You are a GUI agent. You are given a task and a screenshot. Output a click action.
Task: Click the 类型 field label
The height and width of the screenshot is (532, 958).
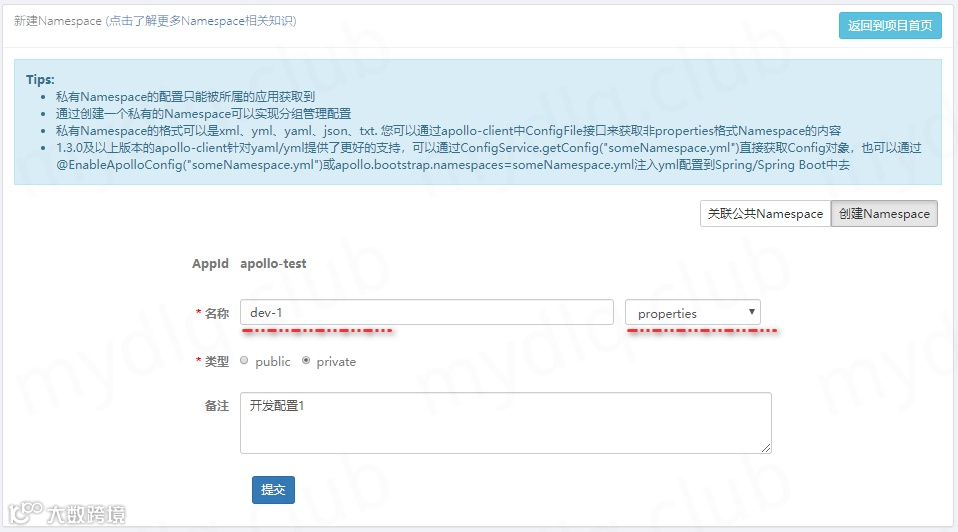coord(216,362)
